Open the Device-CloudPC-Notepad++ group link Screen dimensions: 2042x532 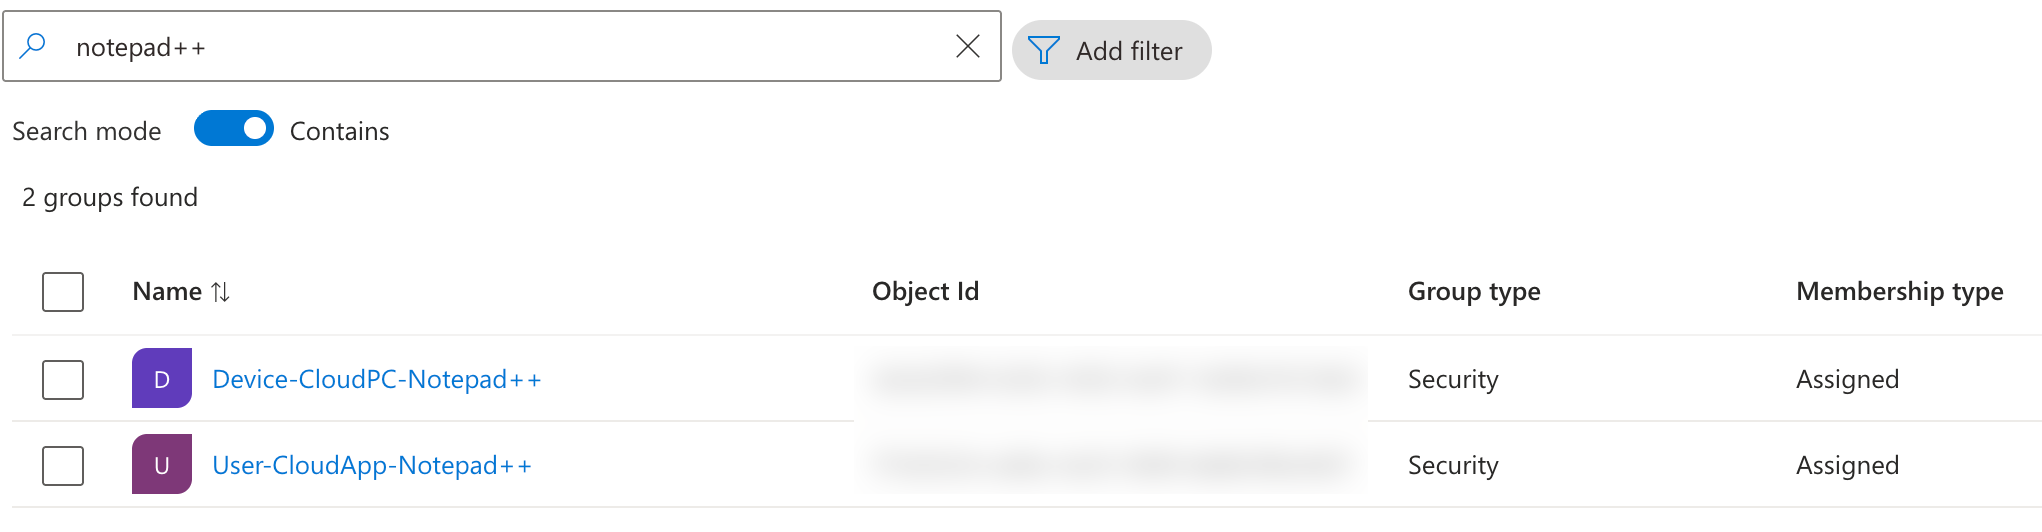pyautogui.click(x=376, y=380)
